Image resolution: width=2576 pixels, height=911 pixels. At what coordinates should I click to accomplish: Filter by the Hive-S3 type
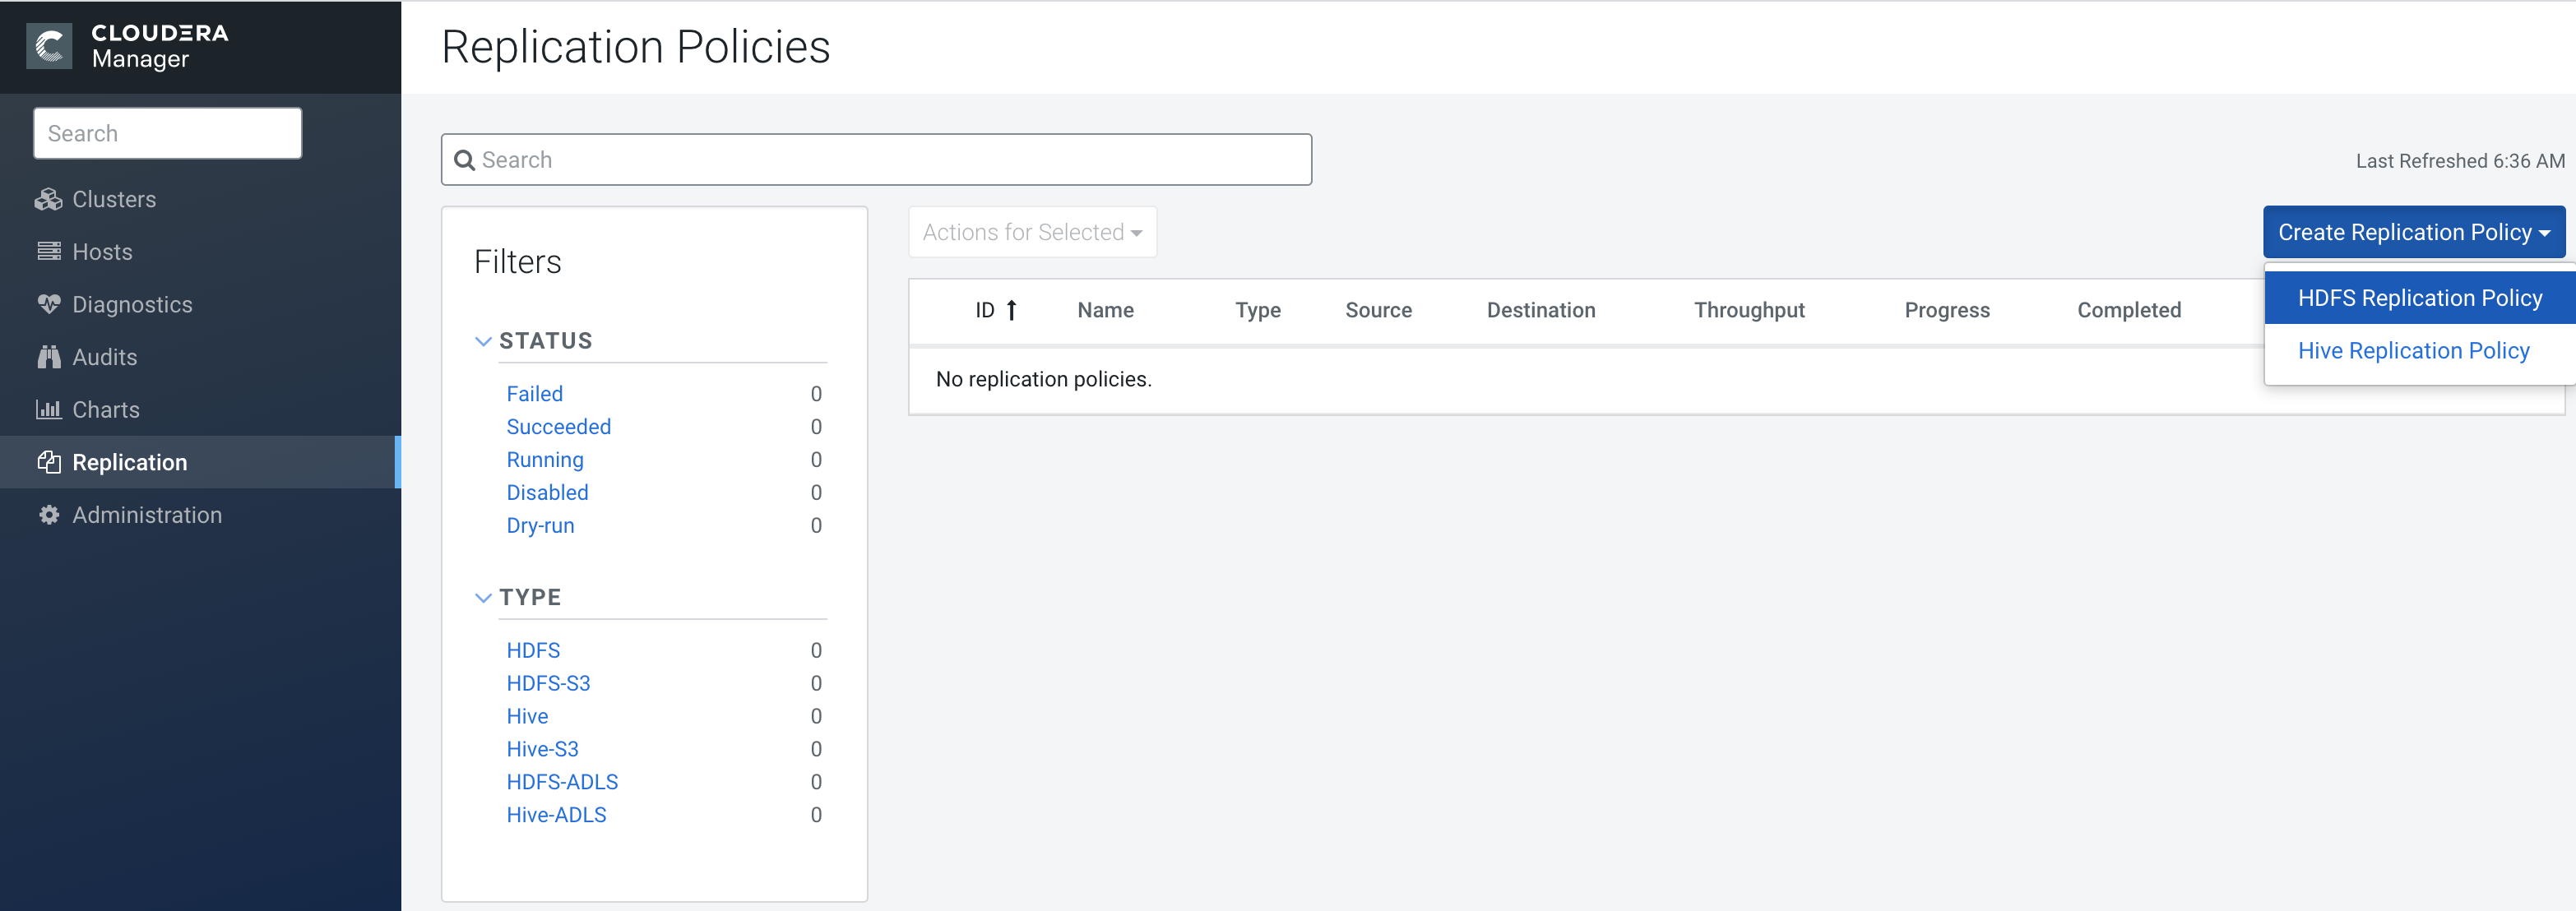point(542,749)
